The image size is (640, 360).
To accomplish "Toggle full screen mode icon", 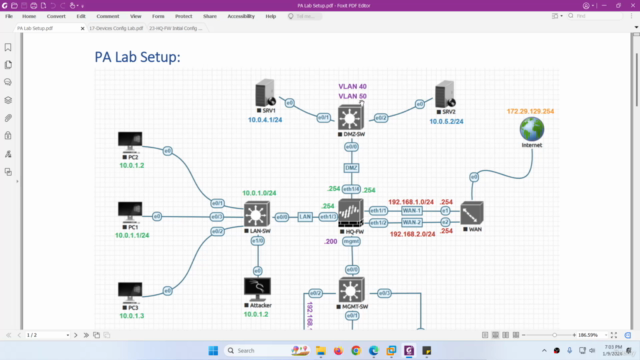I will [x=614, y=335].
